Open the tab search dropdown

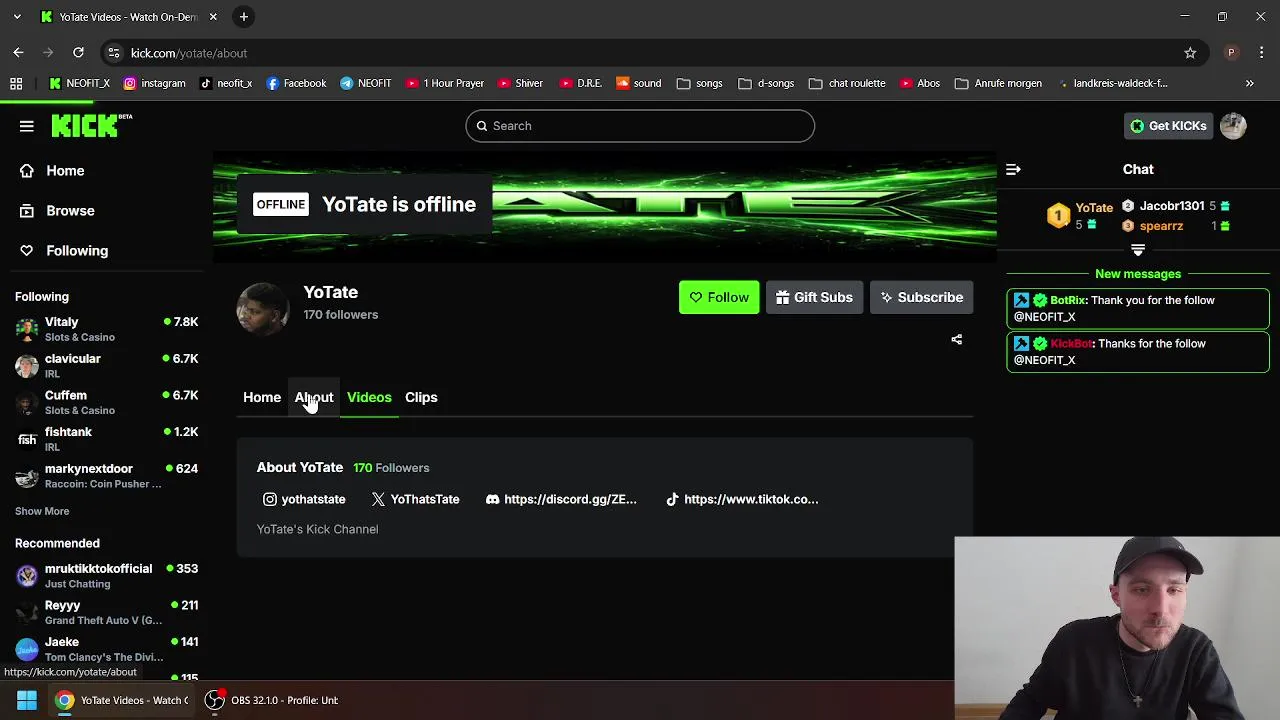(17, 17)
